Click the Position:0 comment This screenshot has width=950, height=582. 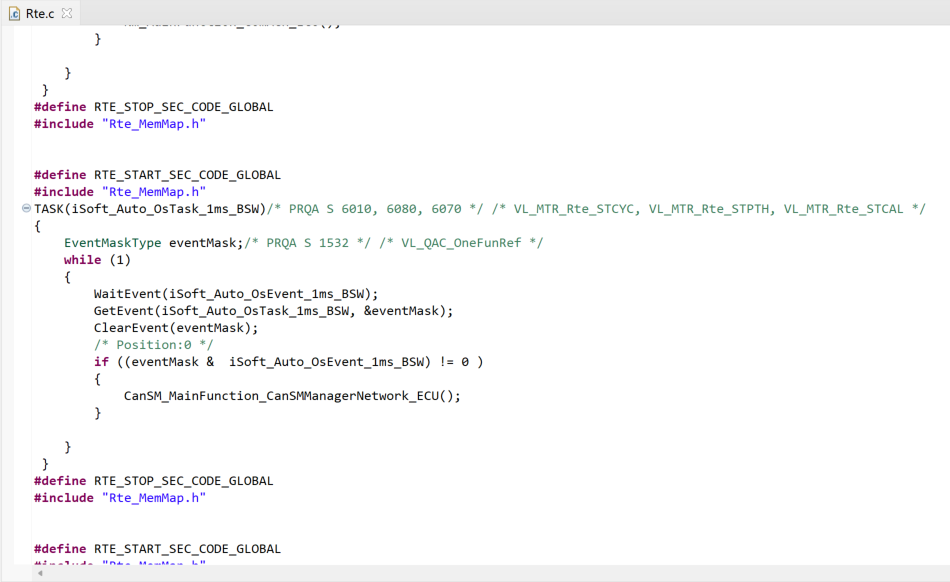[x=153, y=345]
